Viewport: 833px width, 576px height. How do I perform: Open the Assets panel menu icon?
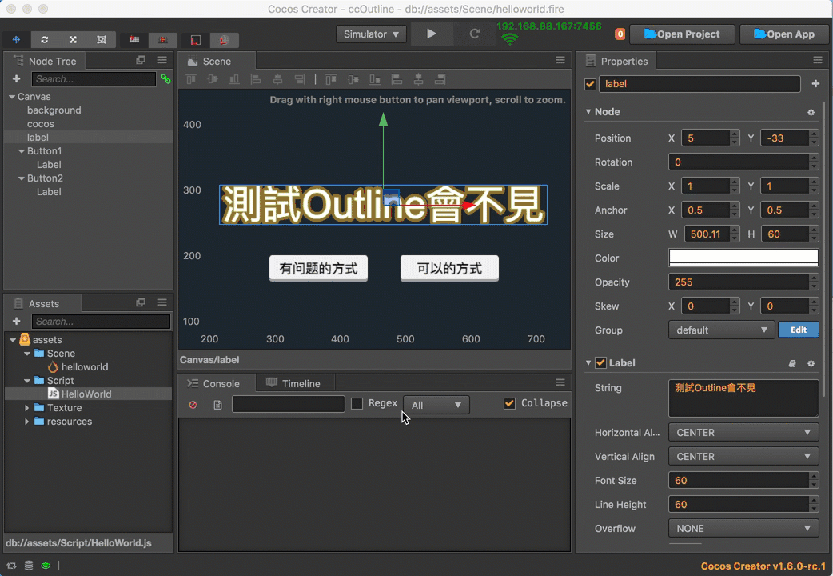coord(162,302)
